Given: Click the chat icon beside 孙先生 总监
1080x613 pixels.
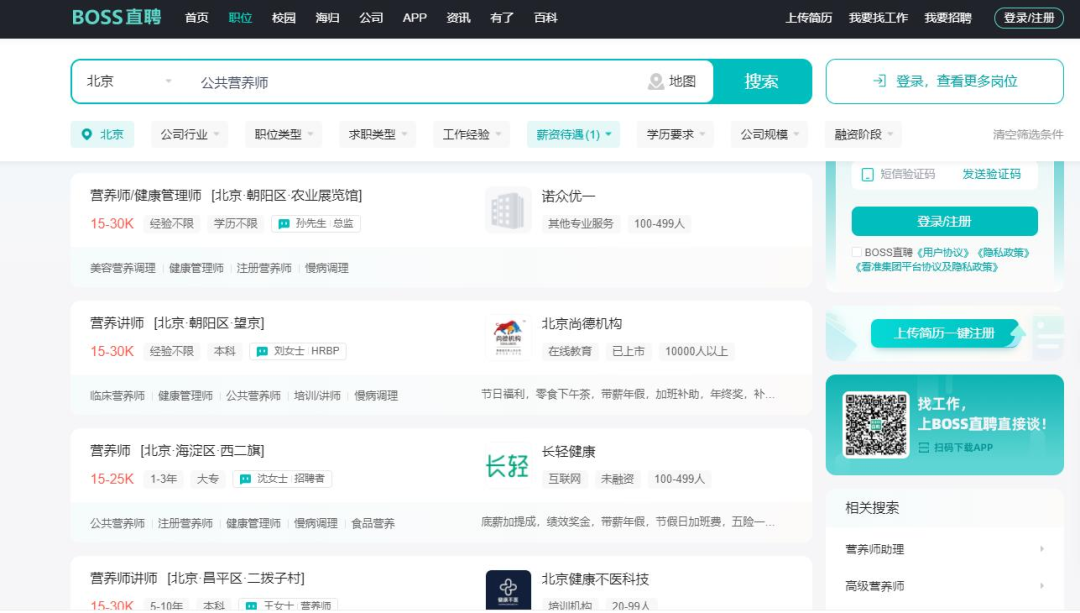Looking at the screenshot, I should [284, 224].
